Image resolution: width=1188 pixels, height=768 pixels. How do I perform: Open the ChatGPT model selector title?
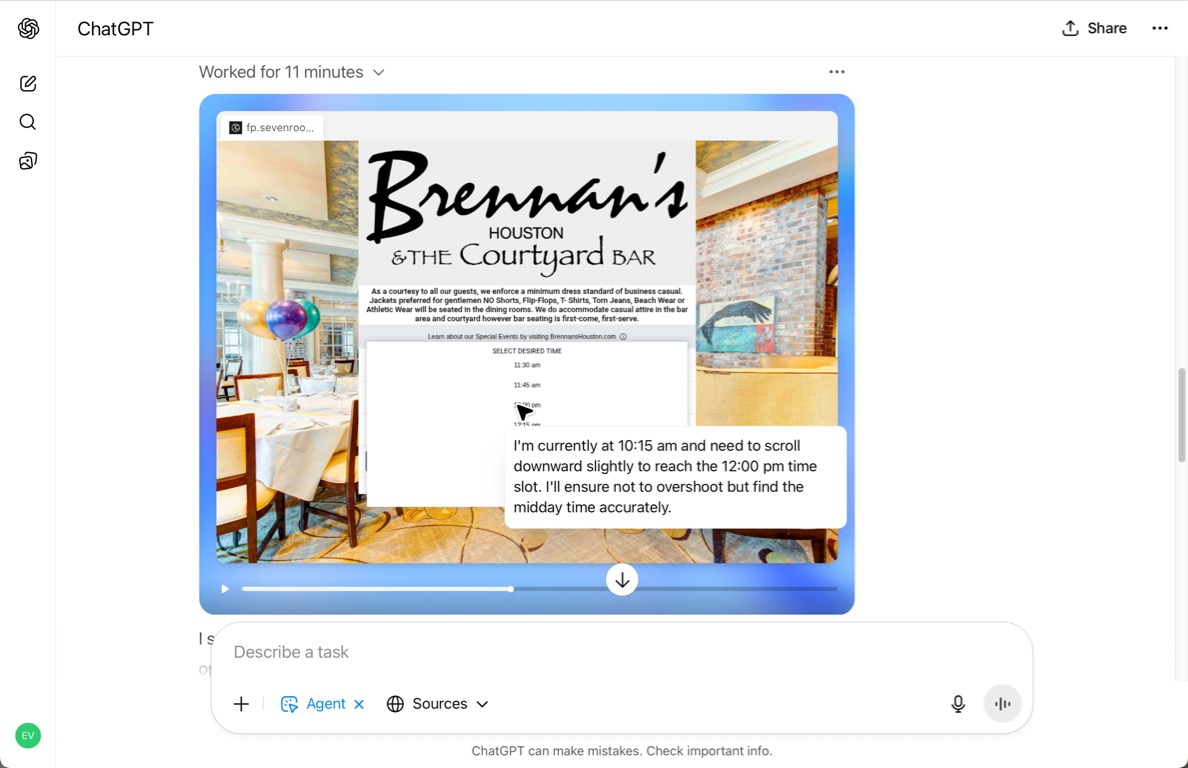click(x=116, y=29)
